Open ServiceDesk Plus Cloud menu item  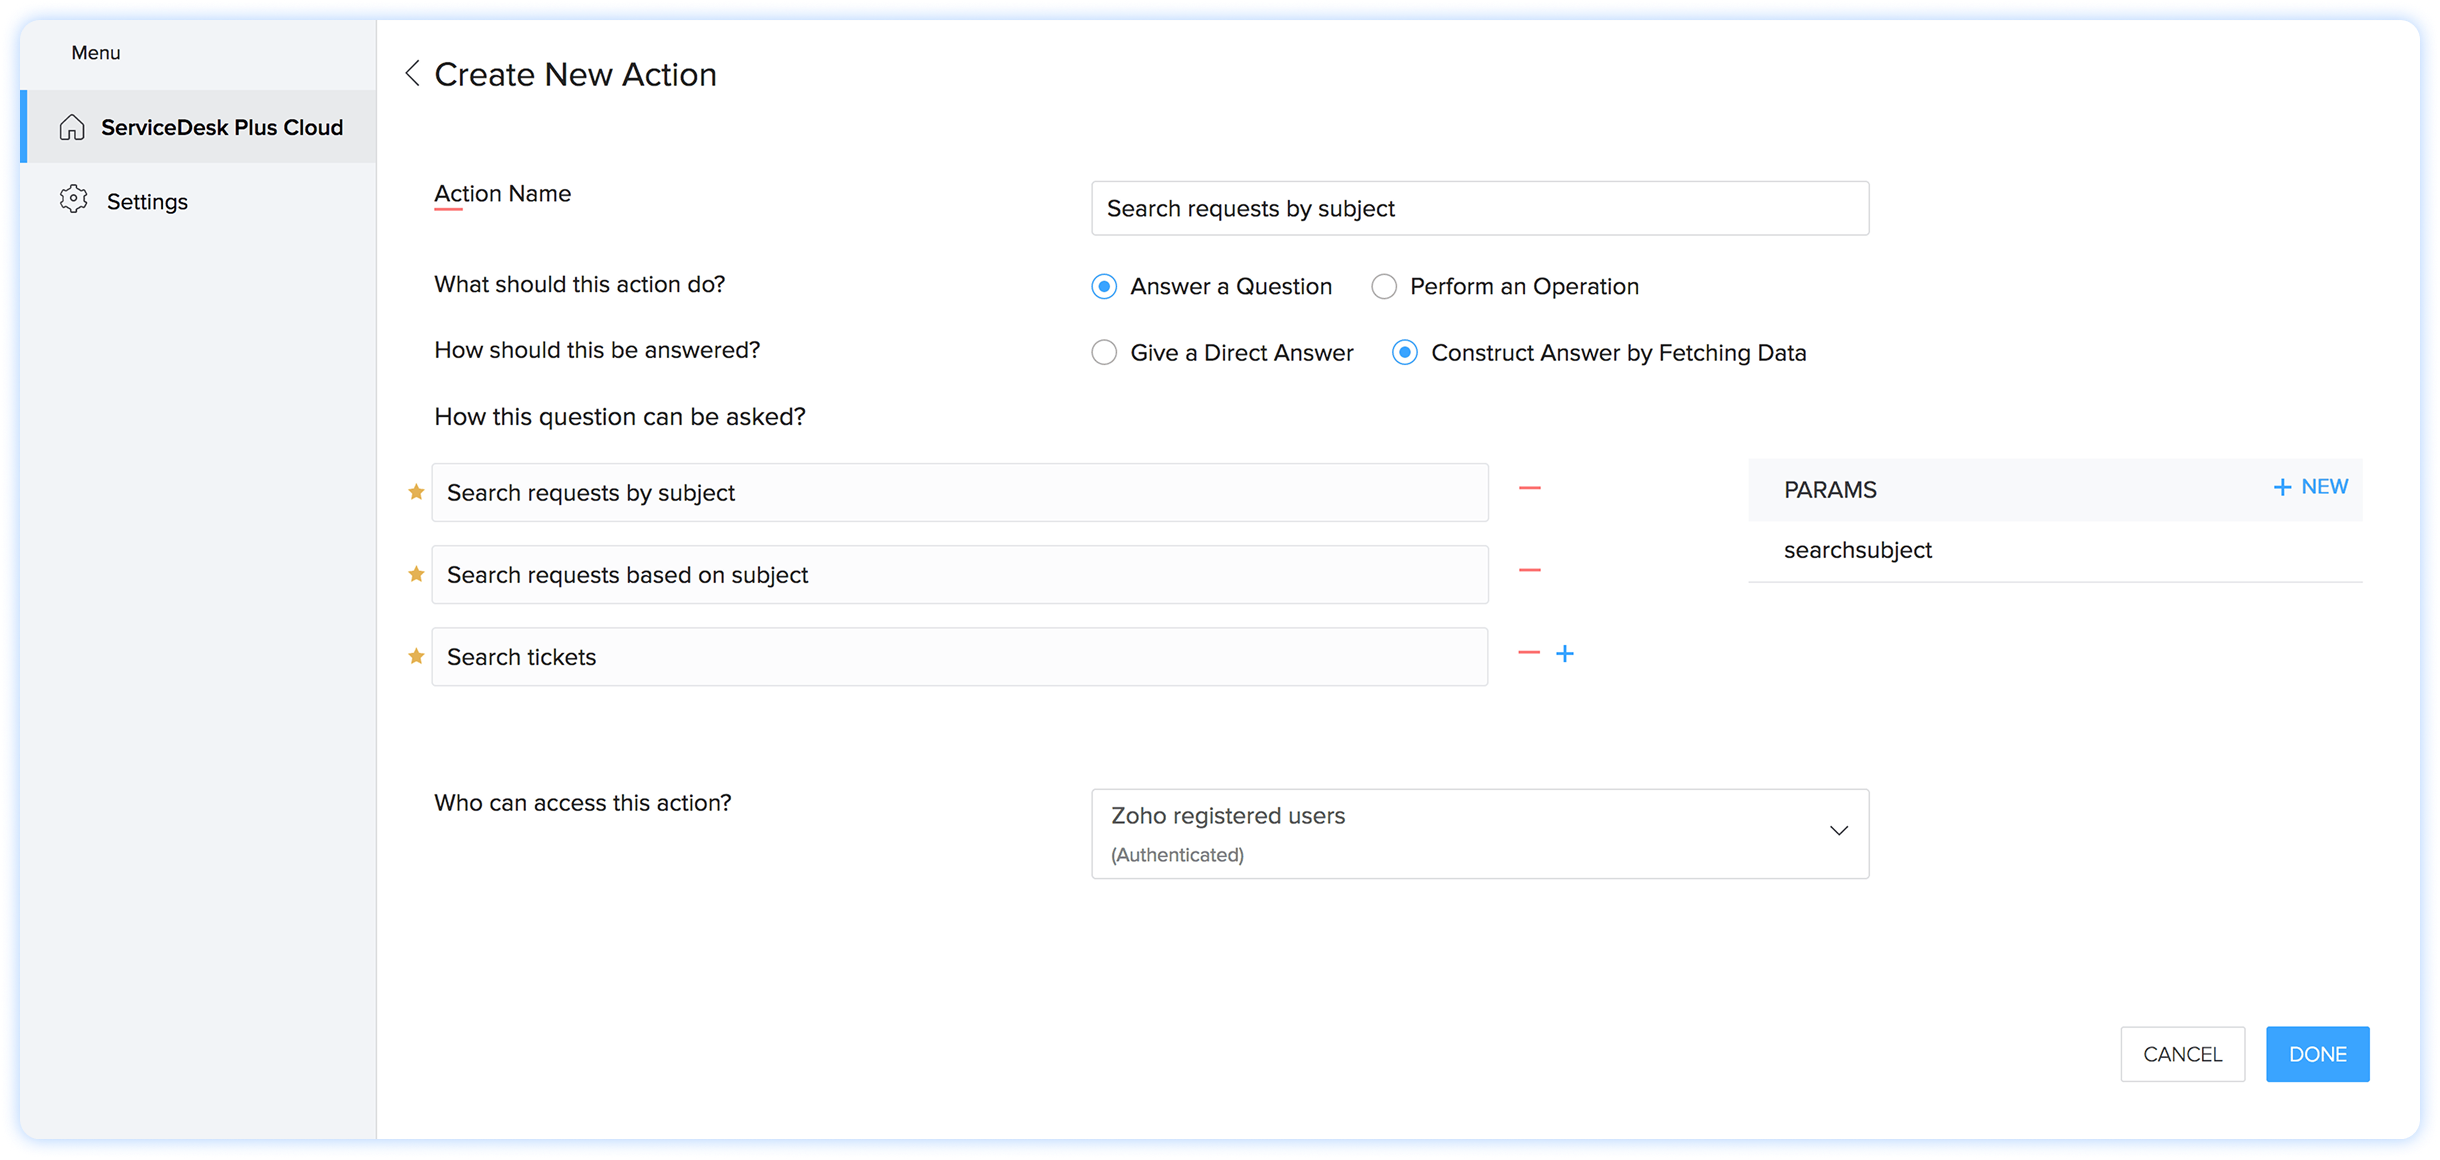[221, 127]
